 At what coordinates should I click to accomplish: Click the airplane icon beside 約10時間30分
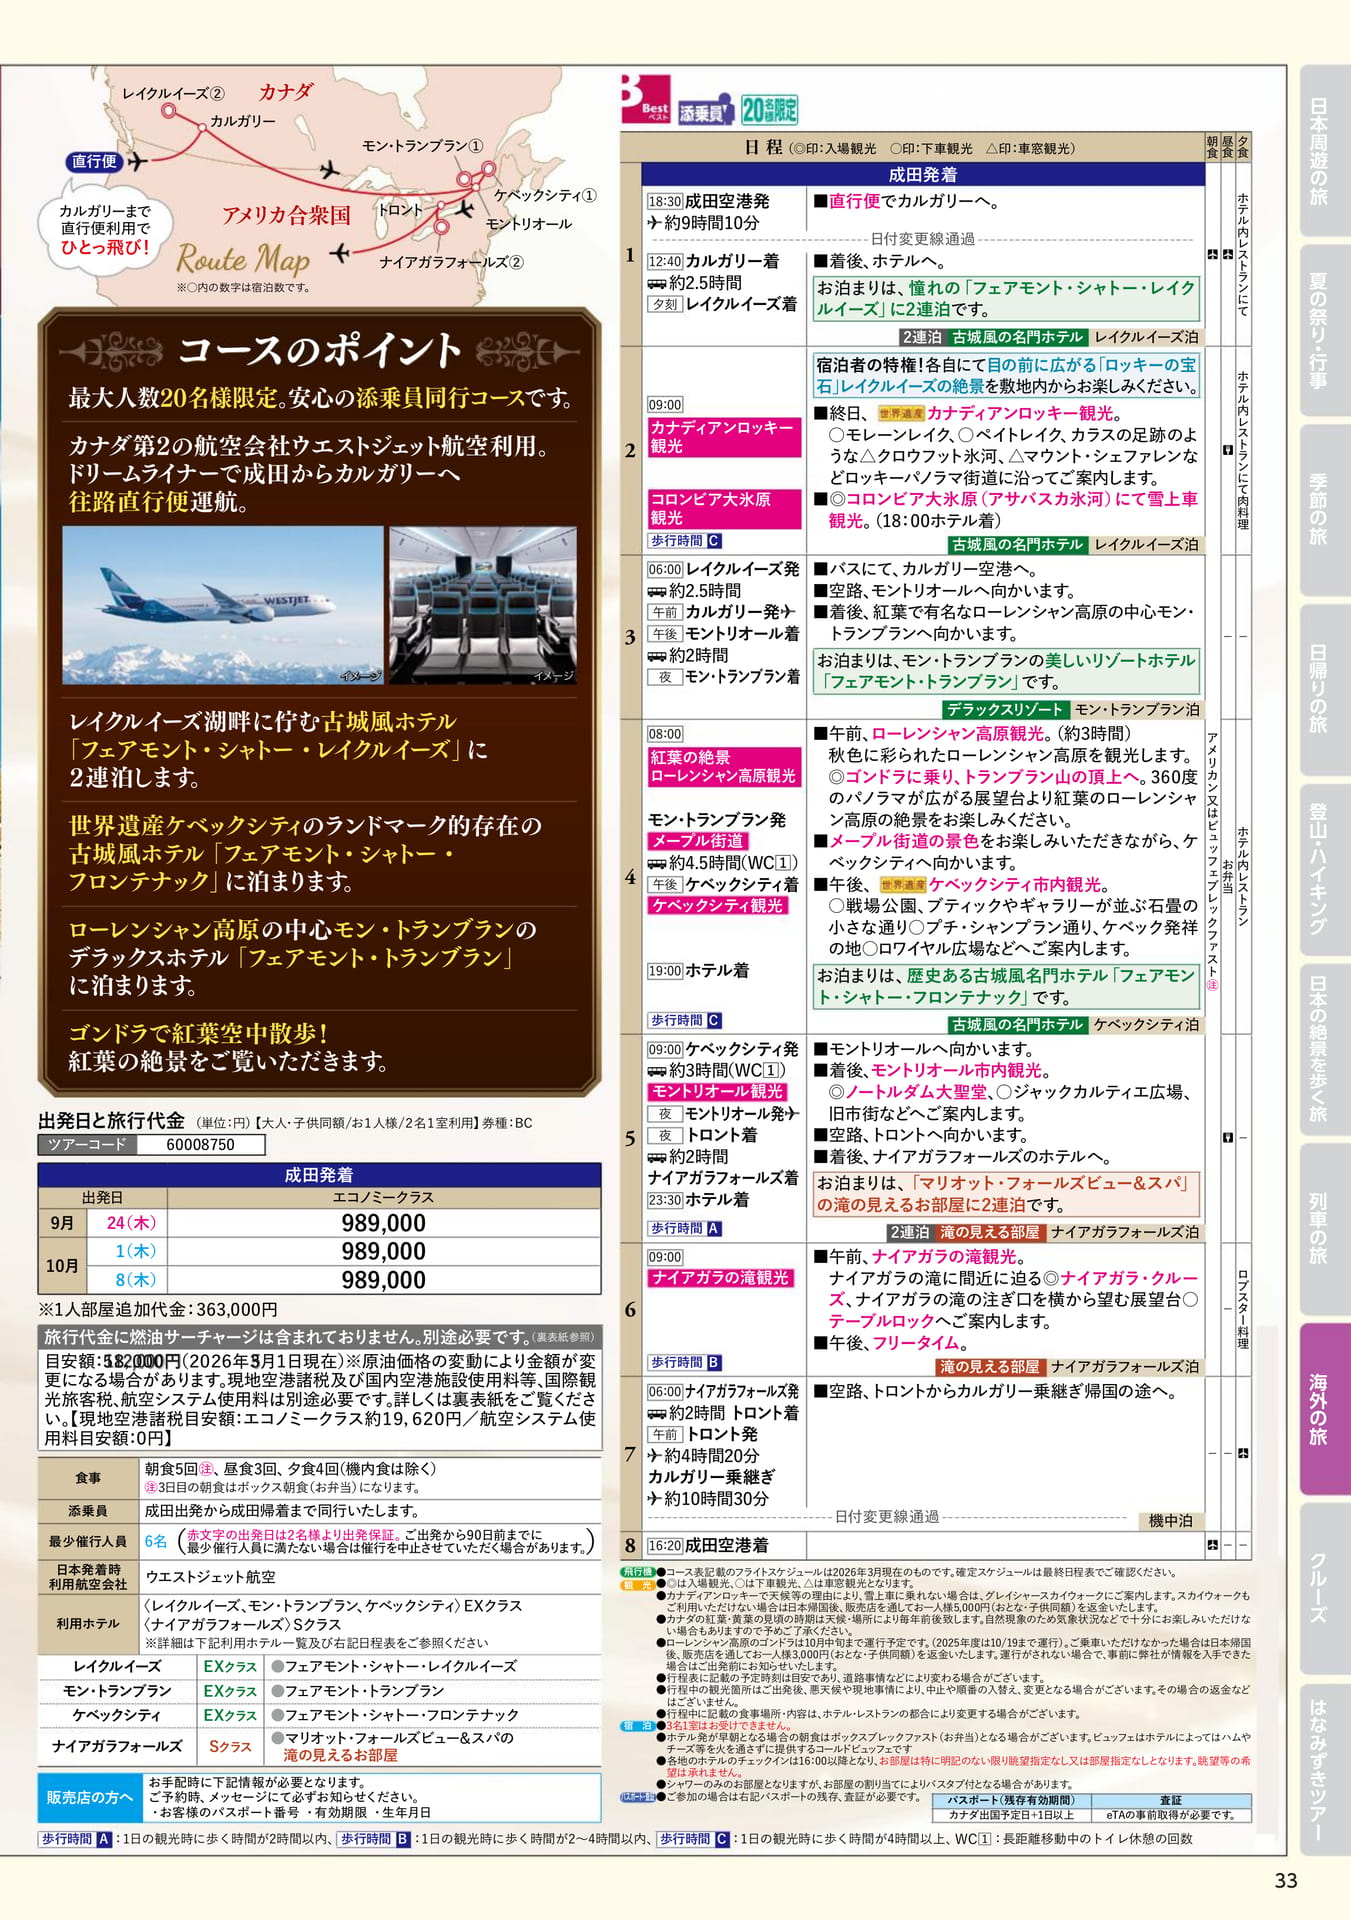pos(655,1499)
